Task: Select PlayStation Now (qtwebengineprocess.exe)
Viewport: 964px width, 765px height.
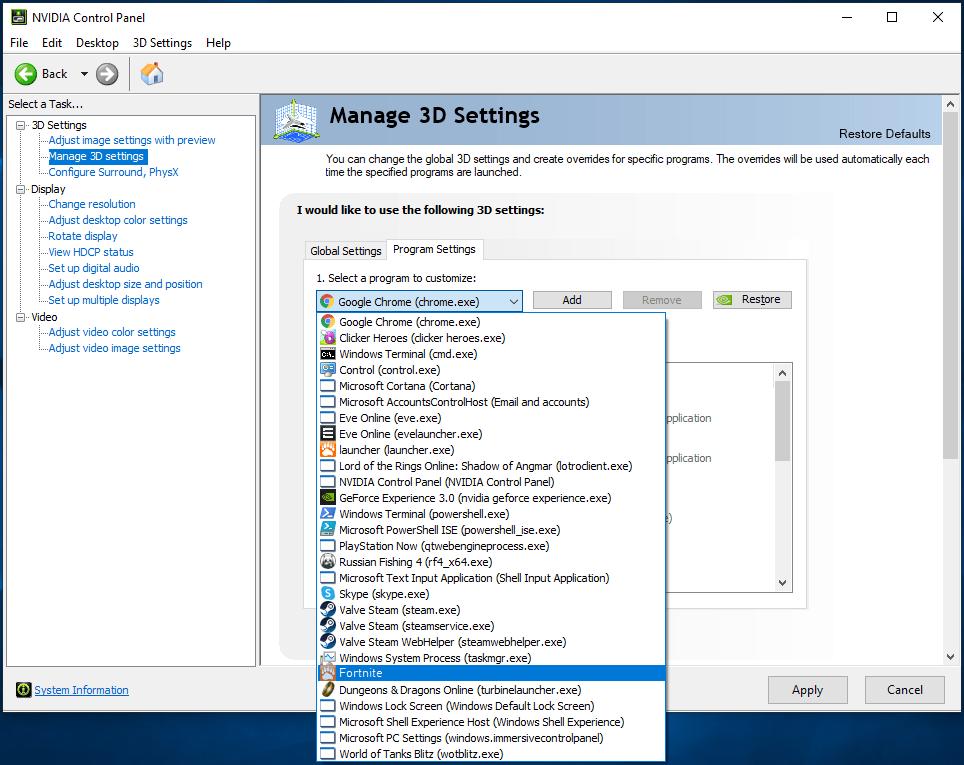Action: [x=491, y=545]
